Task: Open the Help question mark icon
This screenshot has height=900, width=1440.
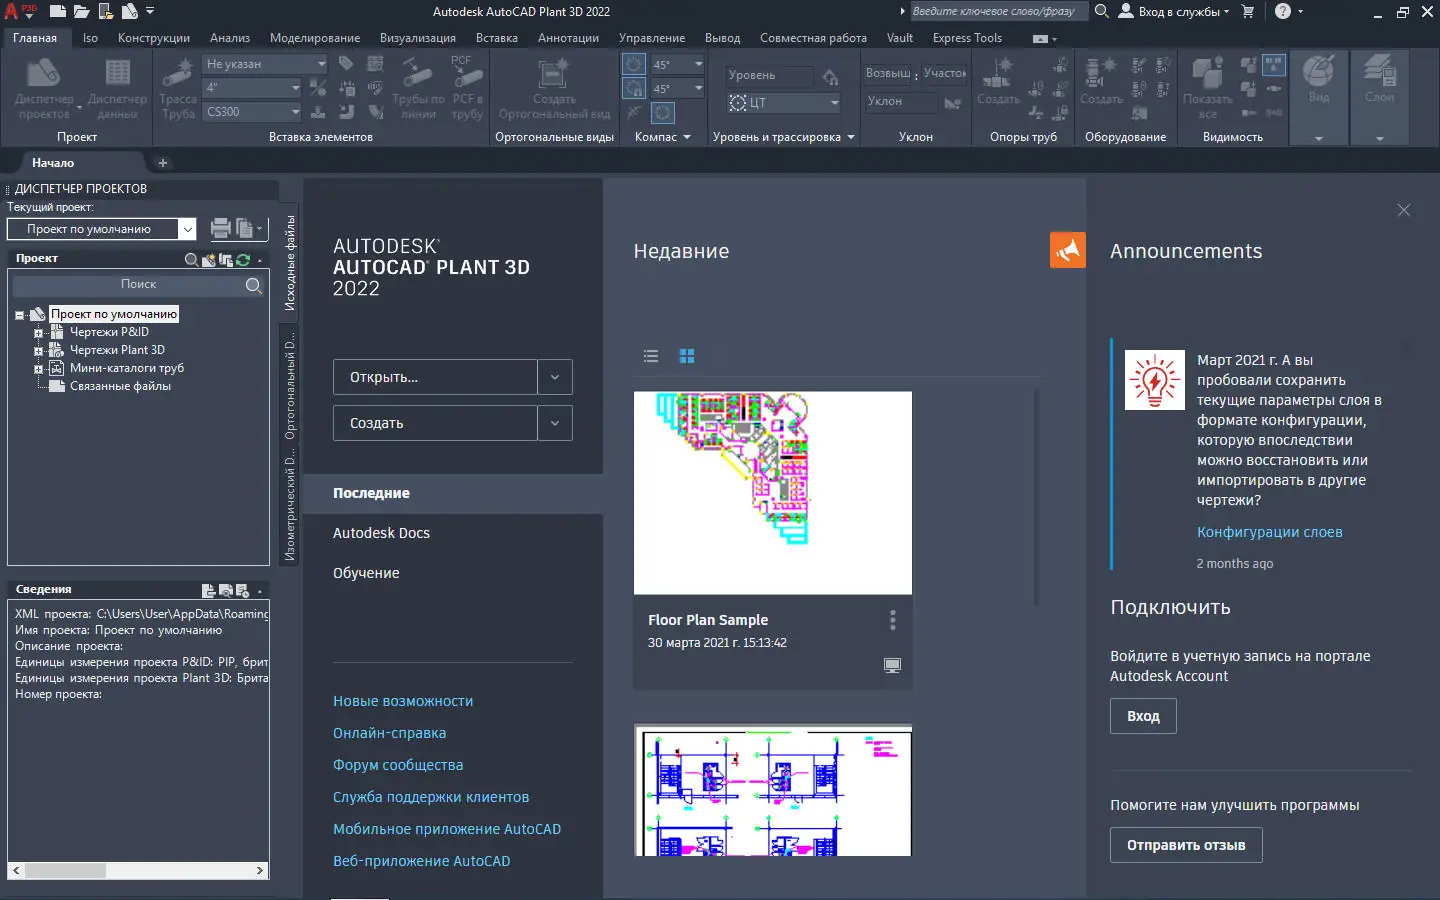Action: pos(1283,12)
